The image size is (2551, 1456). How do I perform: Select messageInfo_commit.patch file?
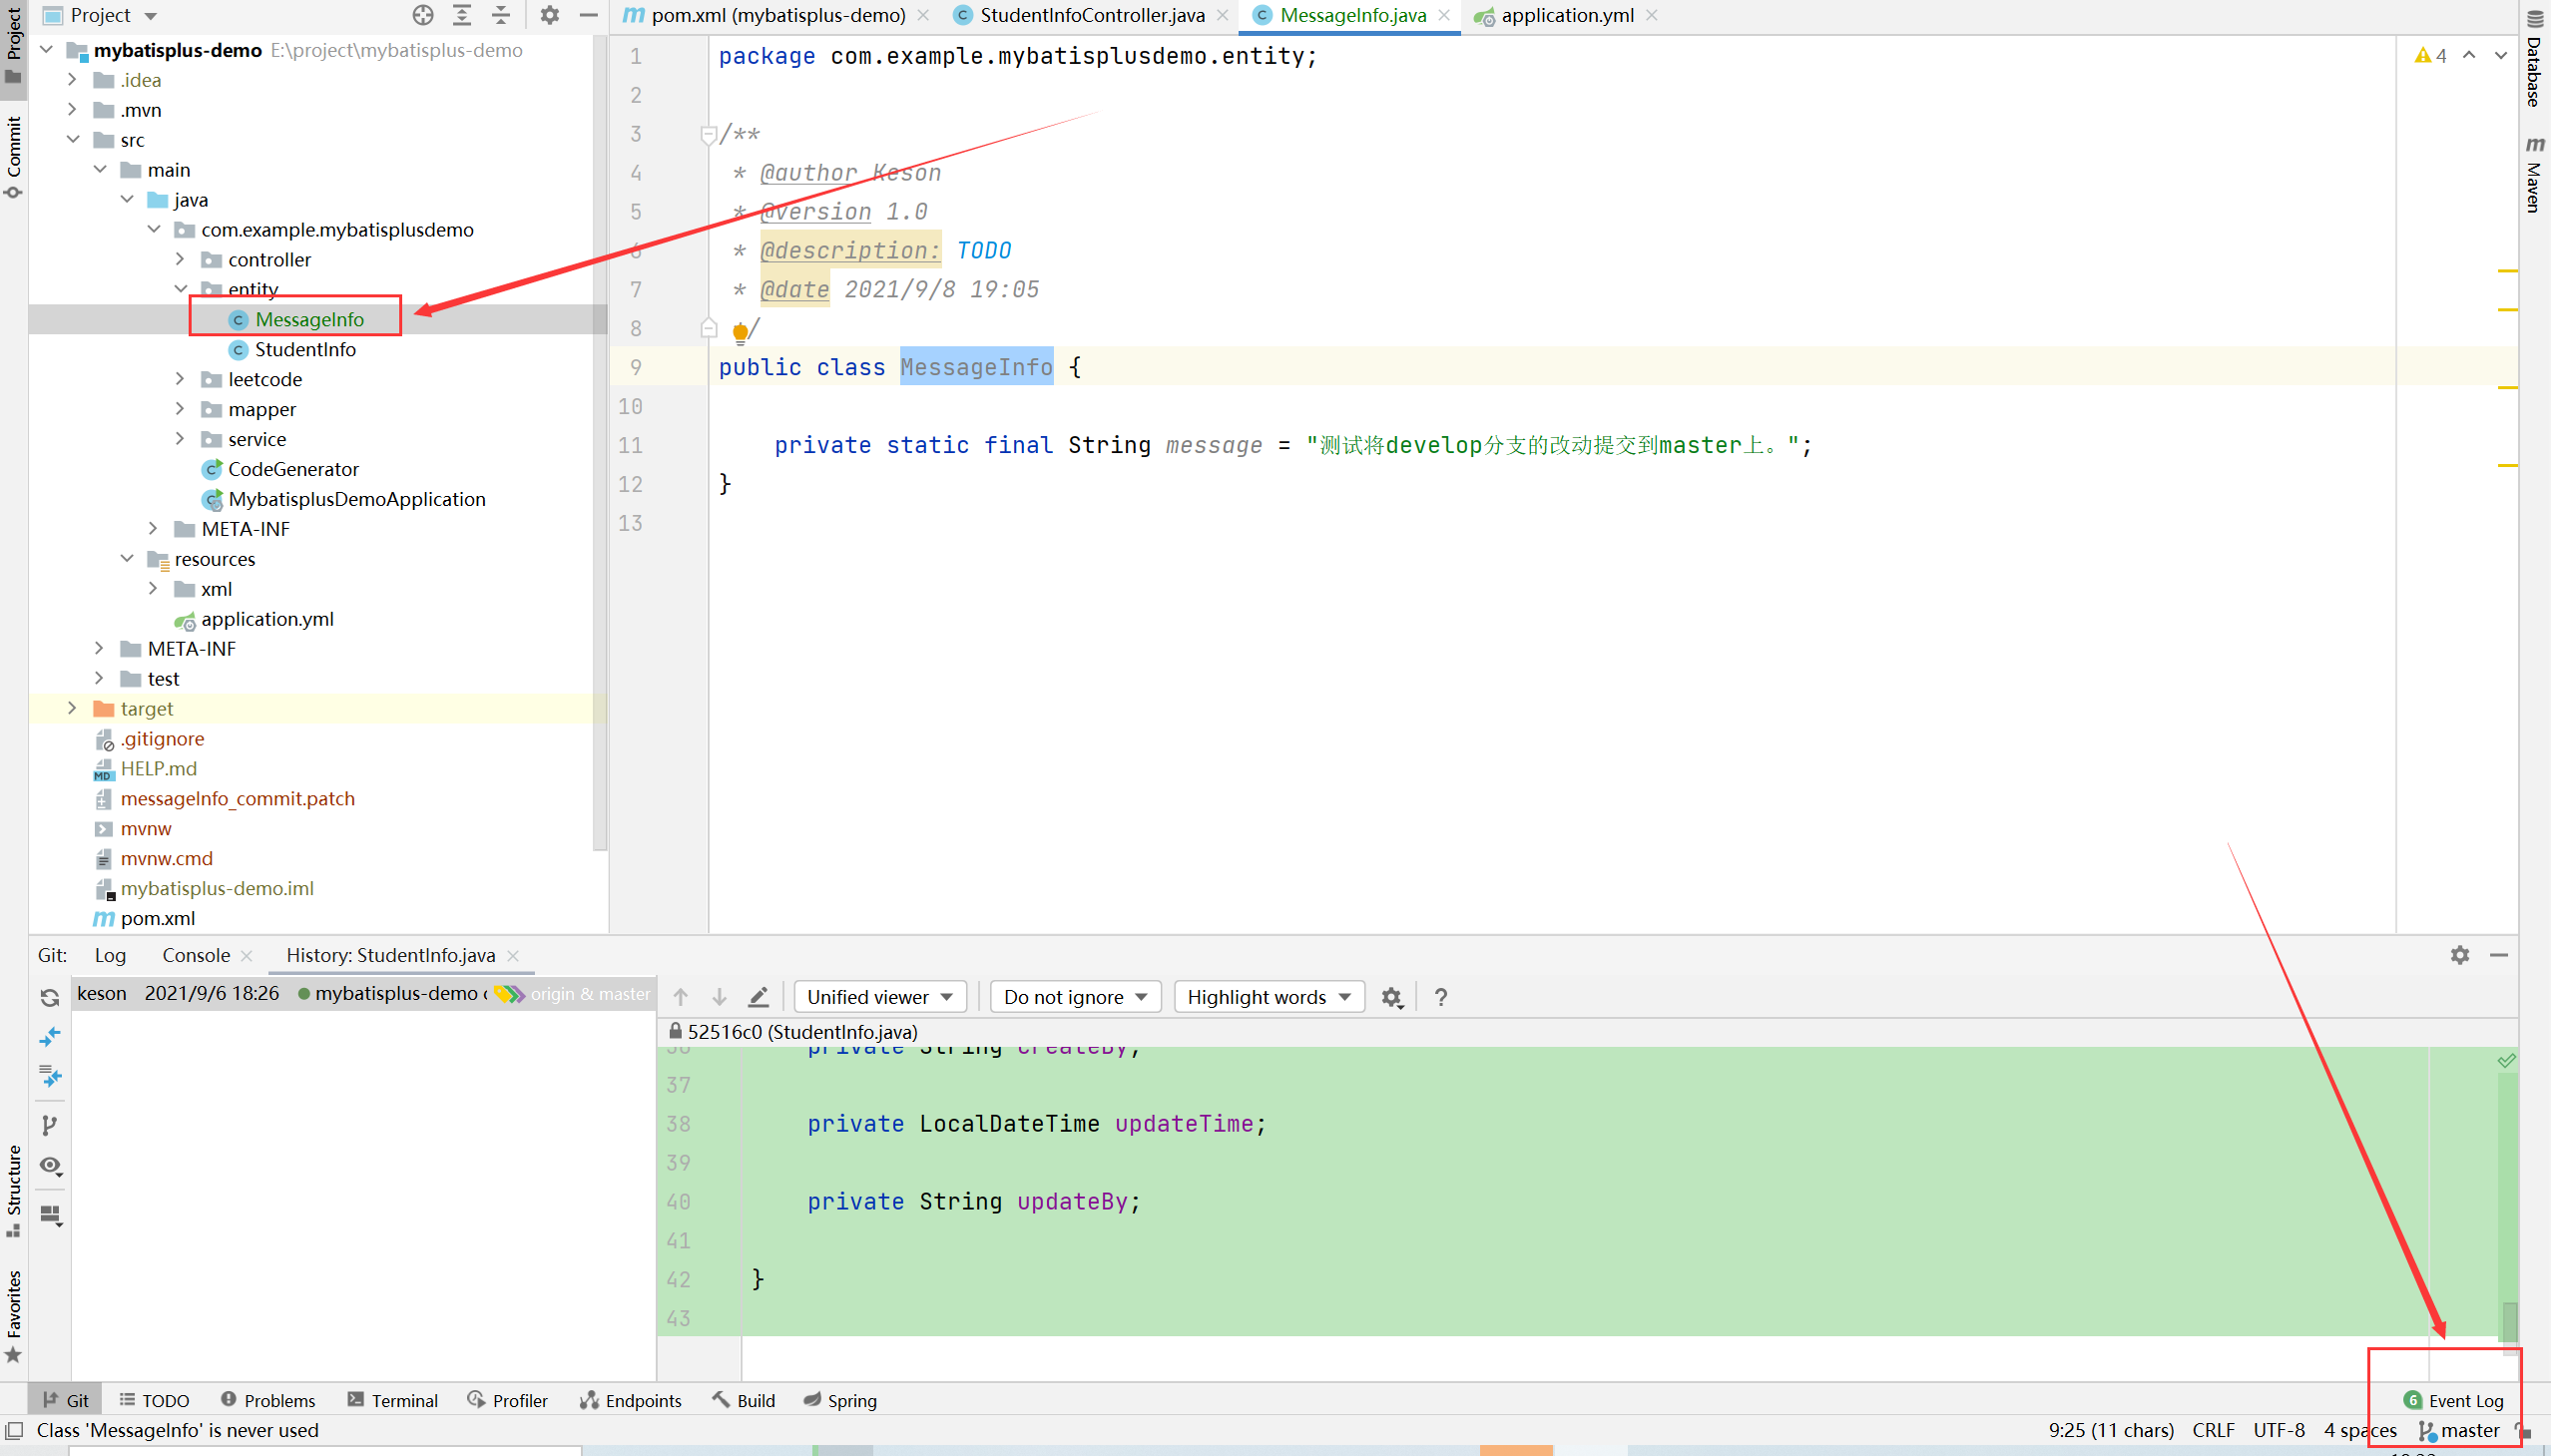237,798
